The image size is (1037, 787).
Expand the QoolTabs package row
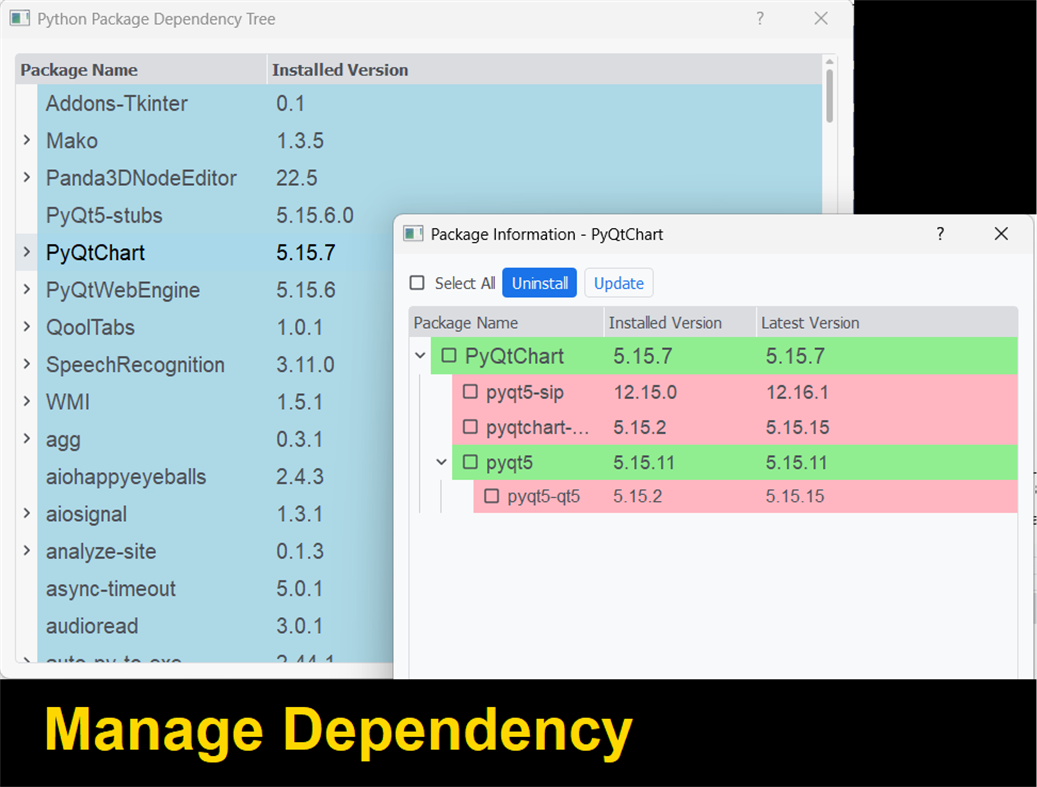point(26,327)
